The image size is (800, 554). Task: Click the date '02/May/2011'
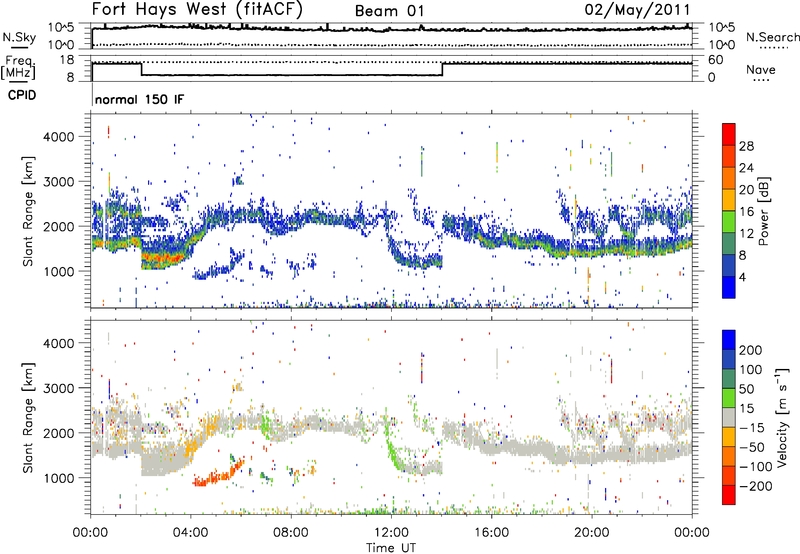pos(637,9)
